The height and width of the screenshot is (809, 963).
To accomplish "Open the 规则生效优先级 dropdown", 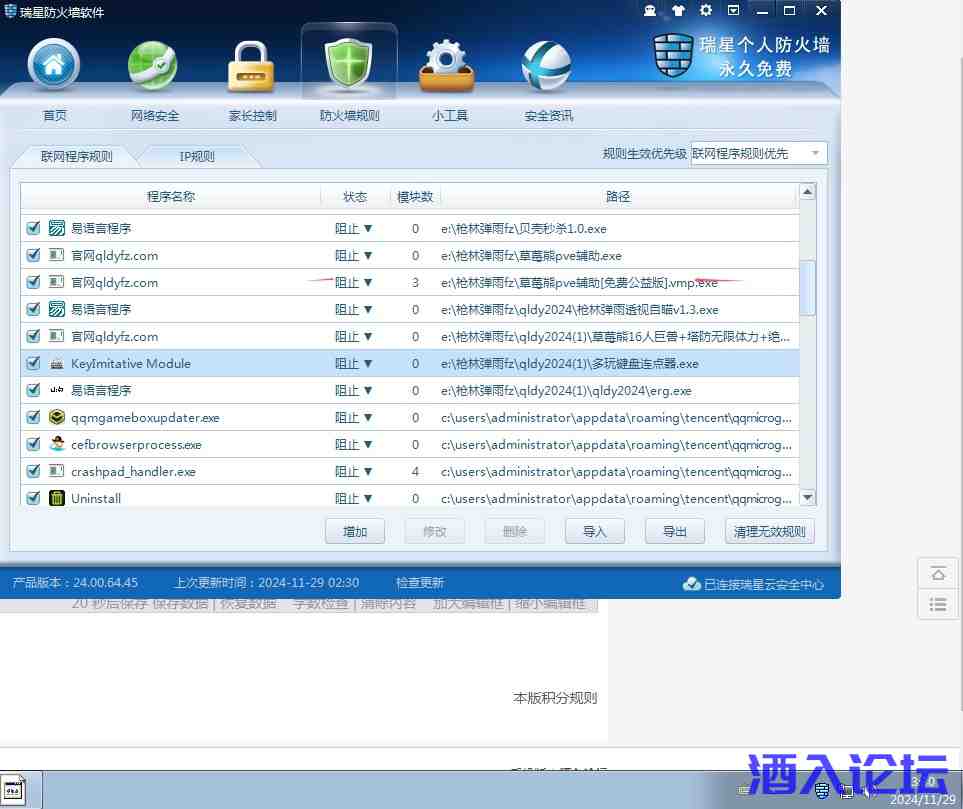I will pos(815,153).
